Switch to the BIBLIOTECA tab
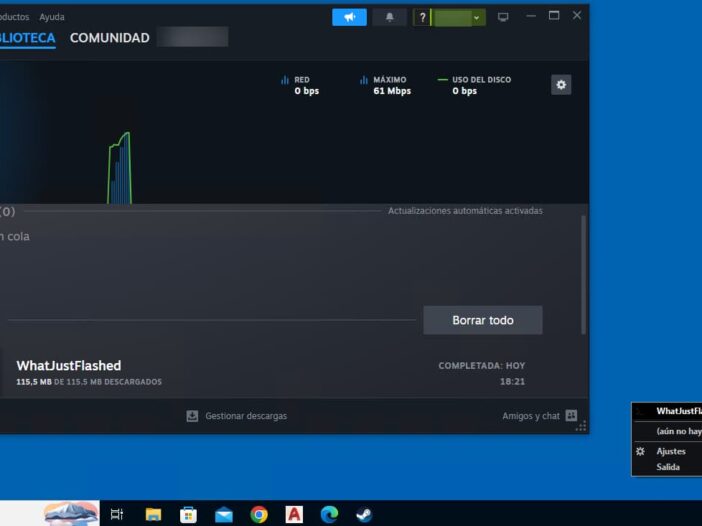Screen dimensions: 702x526 [28, 38]
